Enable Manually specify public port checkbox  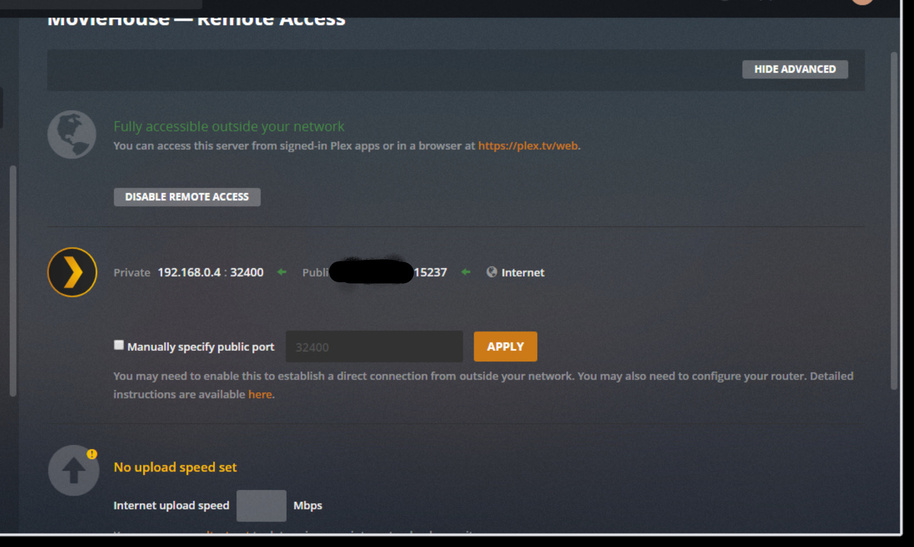click(x=118, y=345)
